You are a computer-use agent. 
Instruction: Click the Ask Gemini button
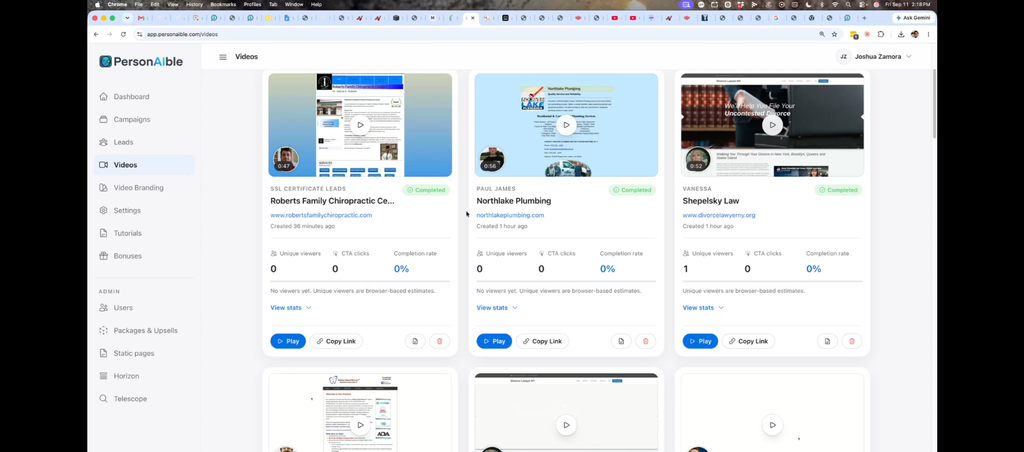[x=913, y=18]
